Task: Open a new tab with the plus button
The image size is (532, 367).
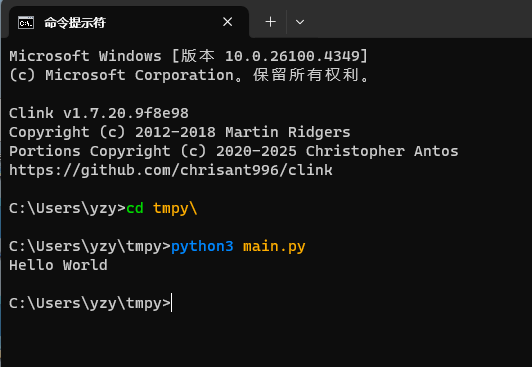Action: tap(270, 22)
